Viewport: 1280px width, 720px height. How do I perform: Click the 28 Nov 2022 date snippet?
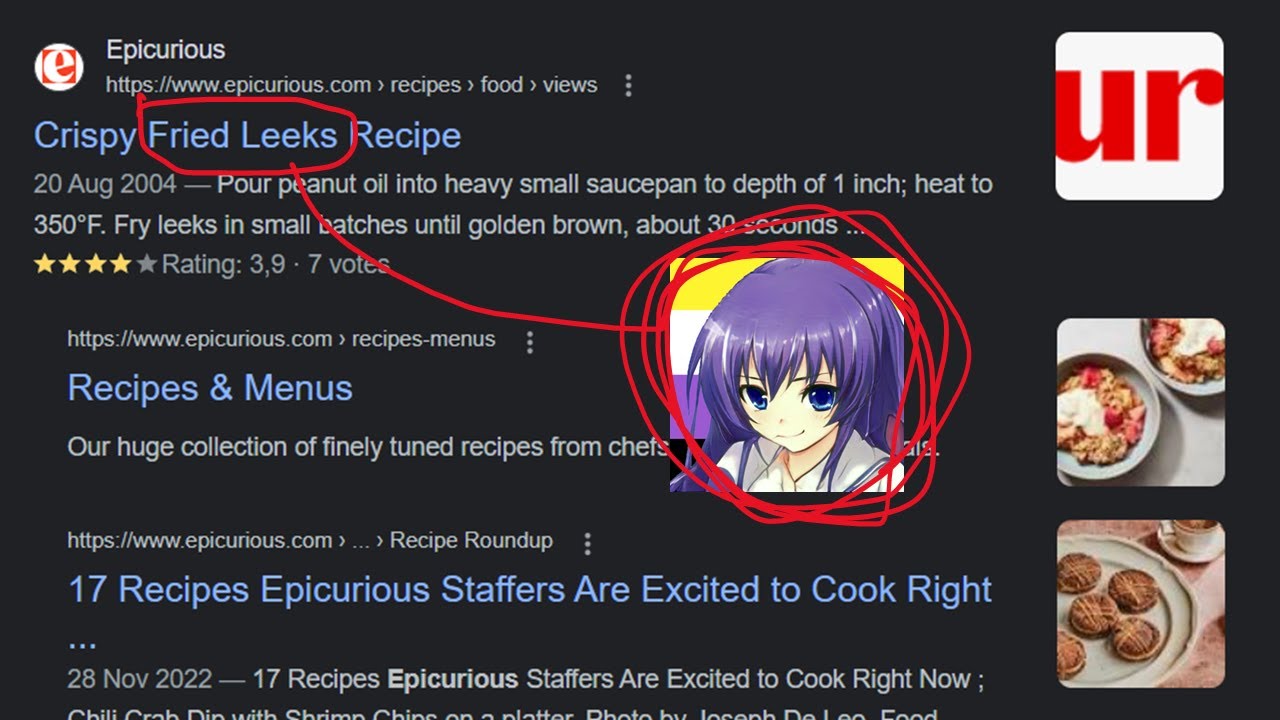139,680
